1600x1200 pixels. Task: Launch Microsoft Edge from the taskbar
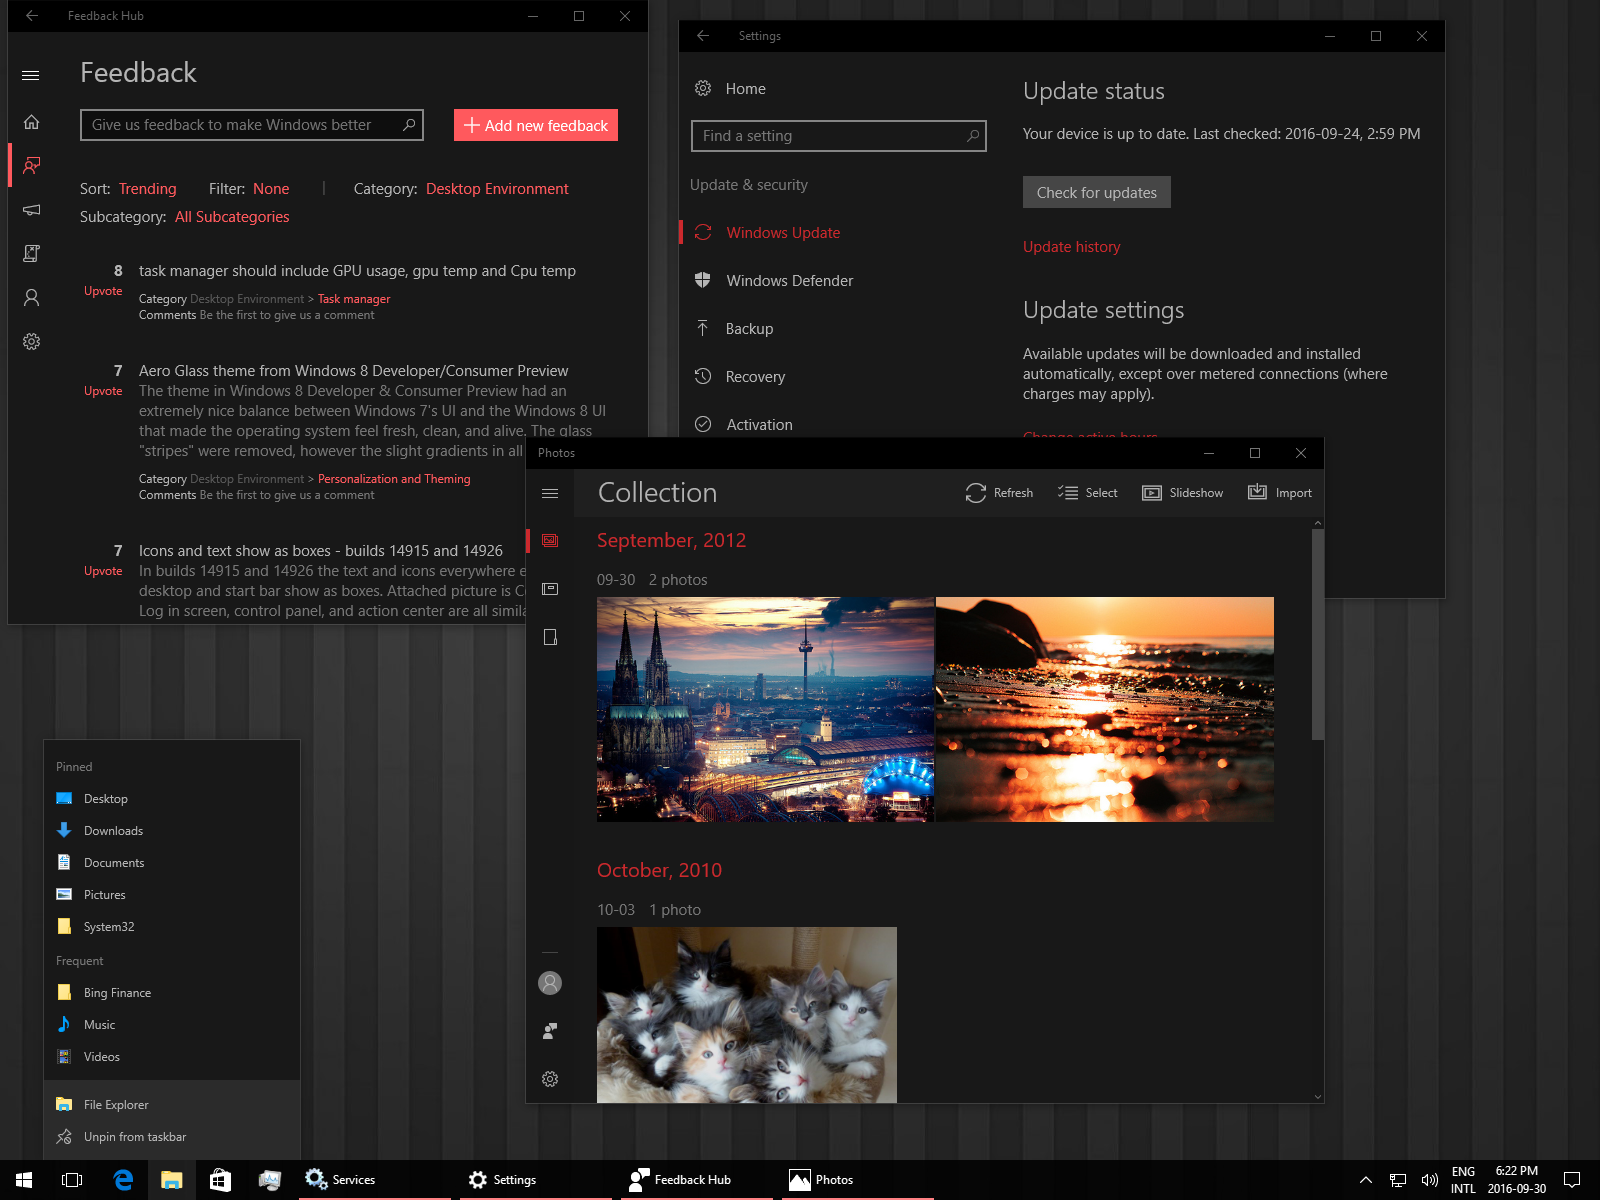tap(122, 1180)
